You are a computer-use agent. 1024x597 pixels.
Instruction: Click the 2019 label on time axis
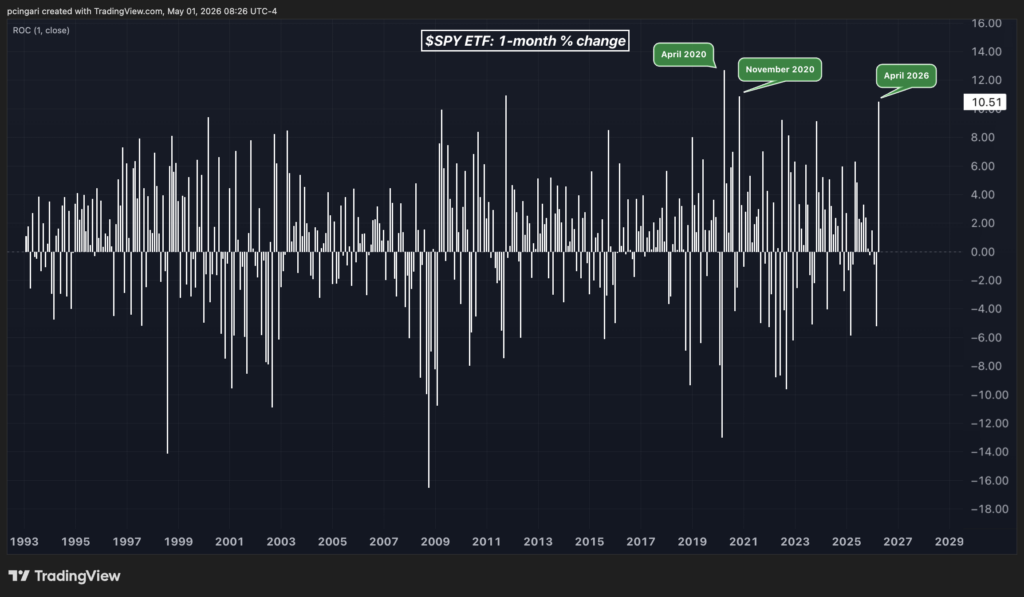tap(692, 541)
